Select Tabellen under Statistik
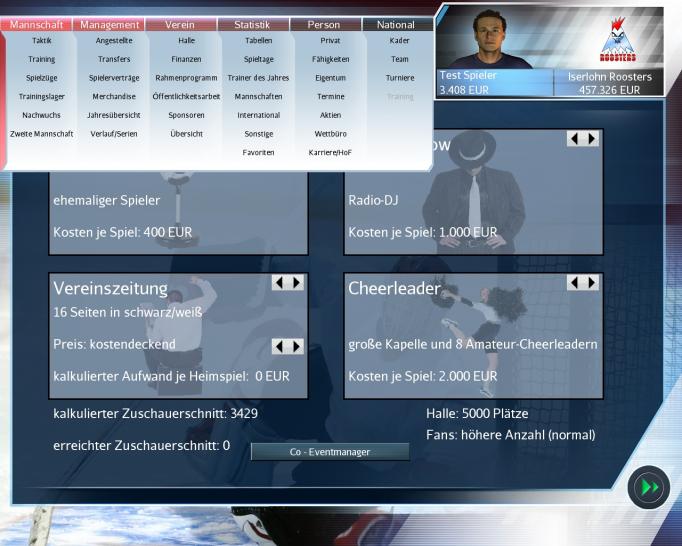The height and width of the screenshot is (546, 682). (x=258, y=40)
